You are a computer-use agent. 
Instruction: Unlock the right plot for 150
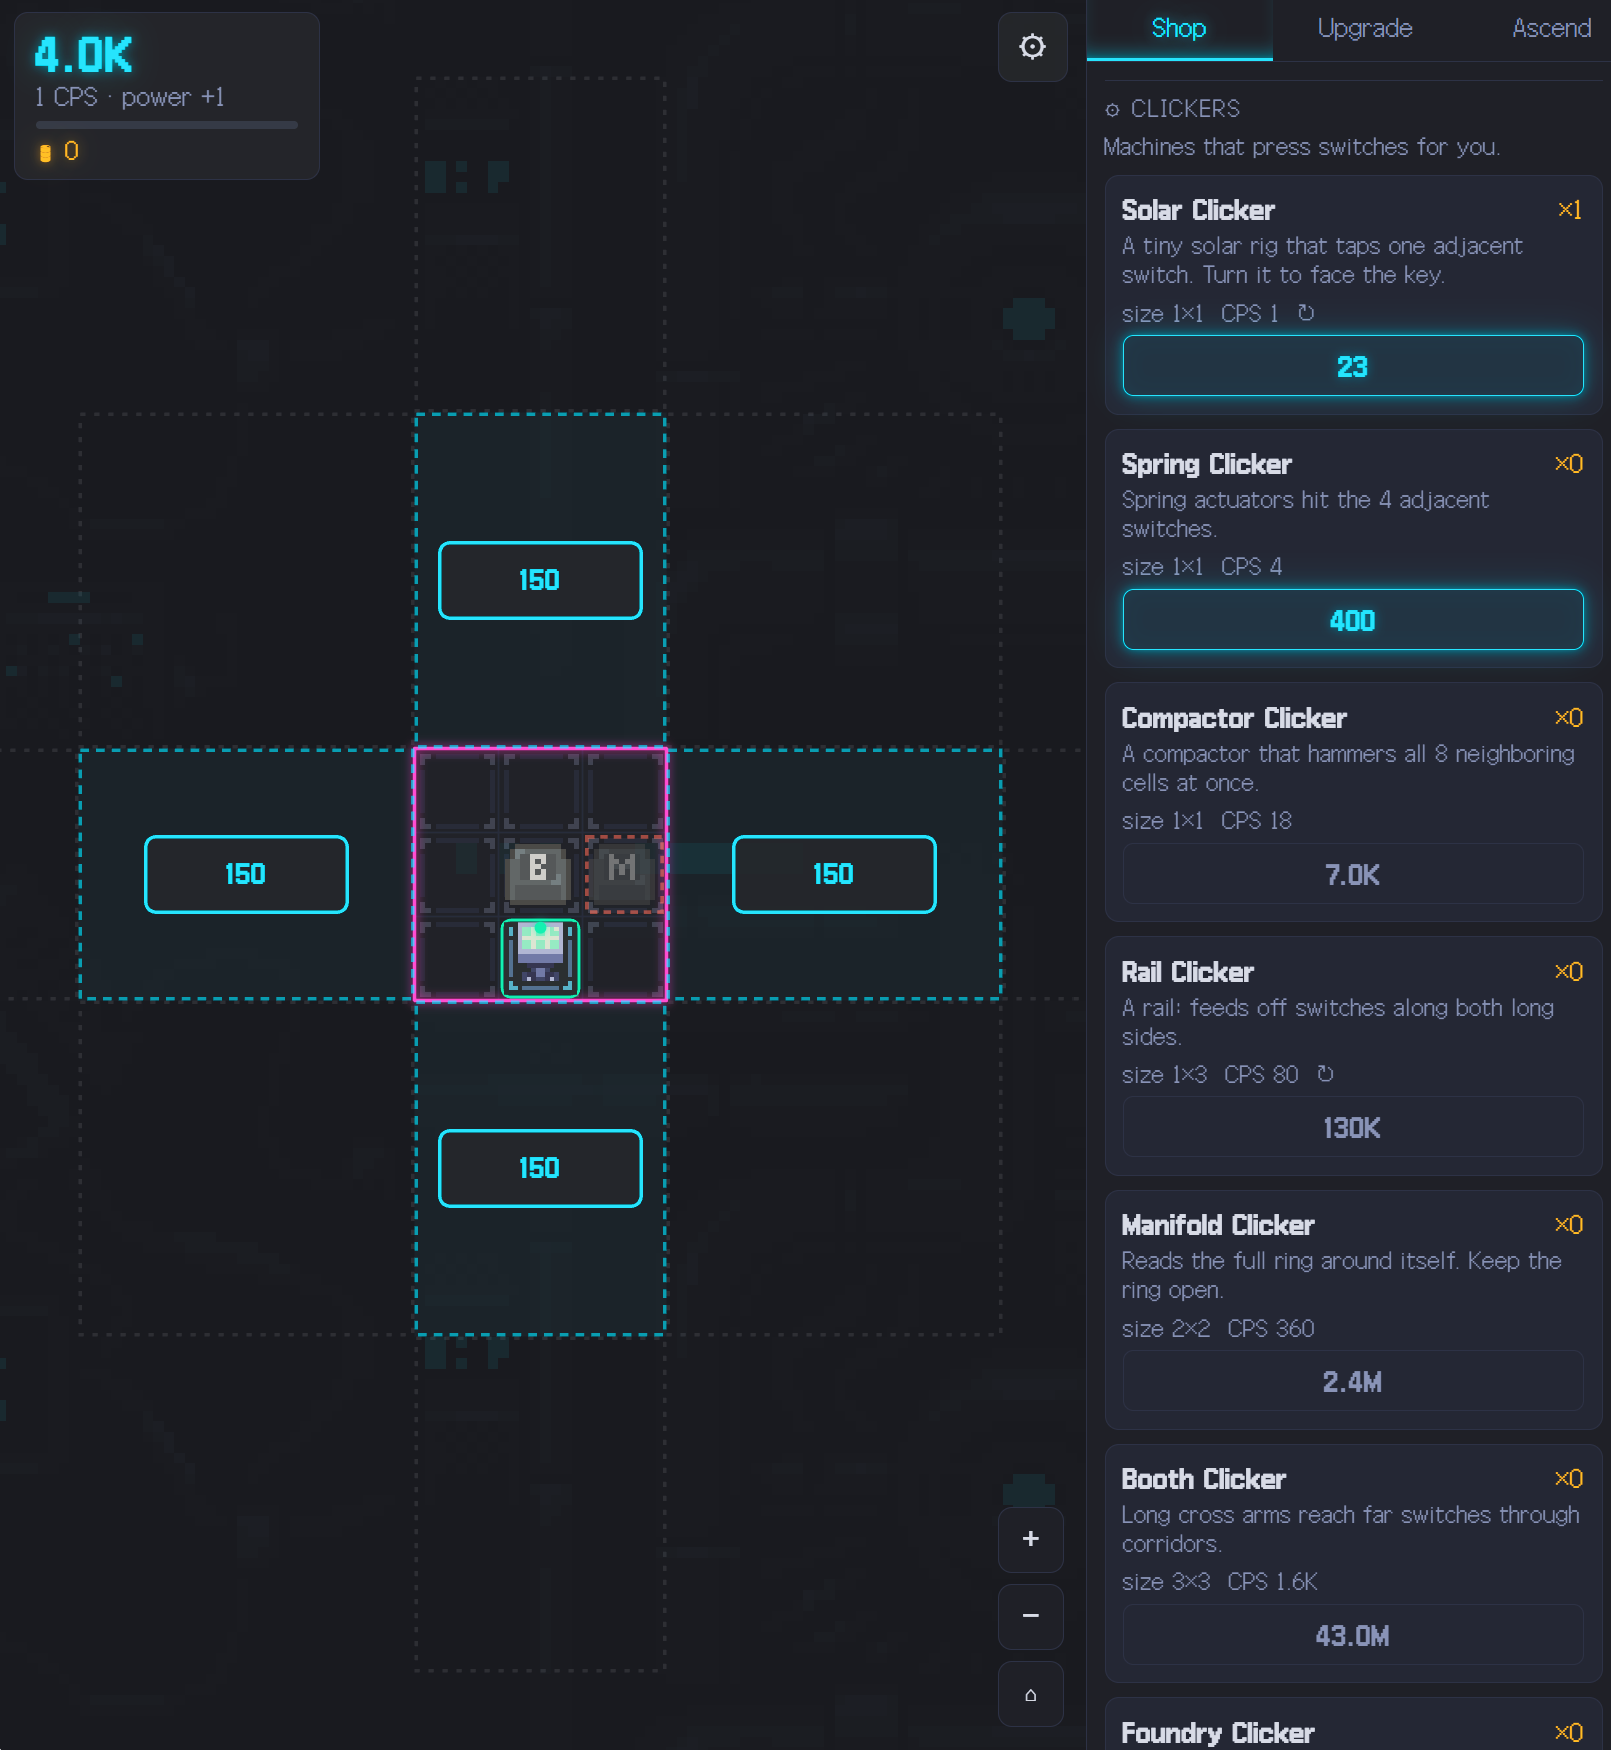(x=834, y=874)
